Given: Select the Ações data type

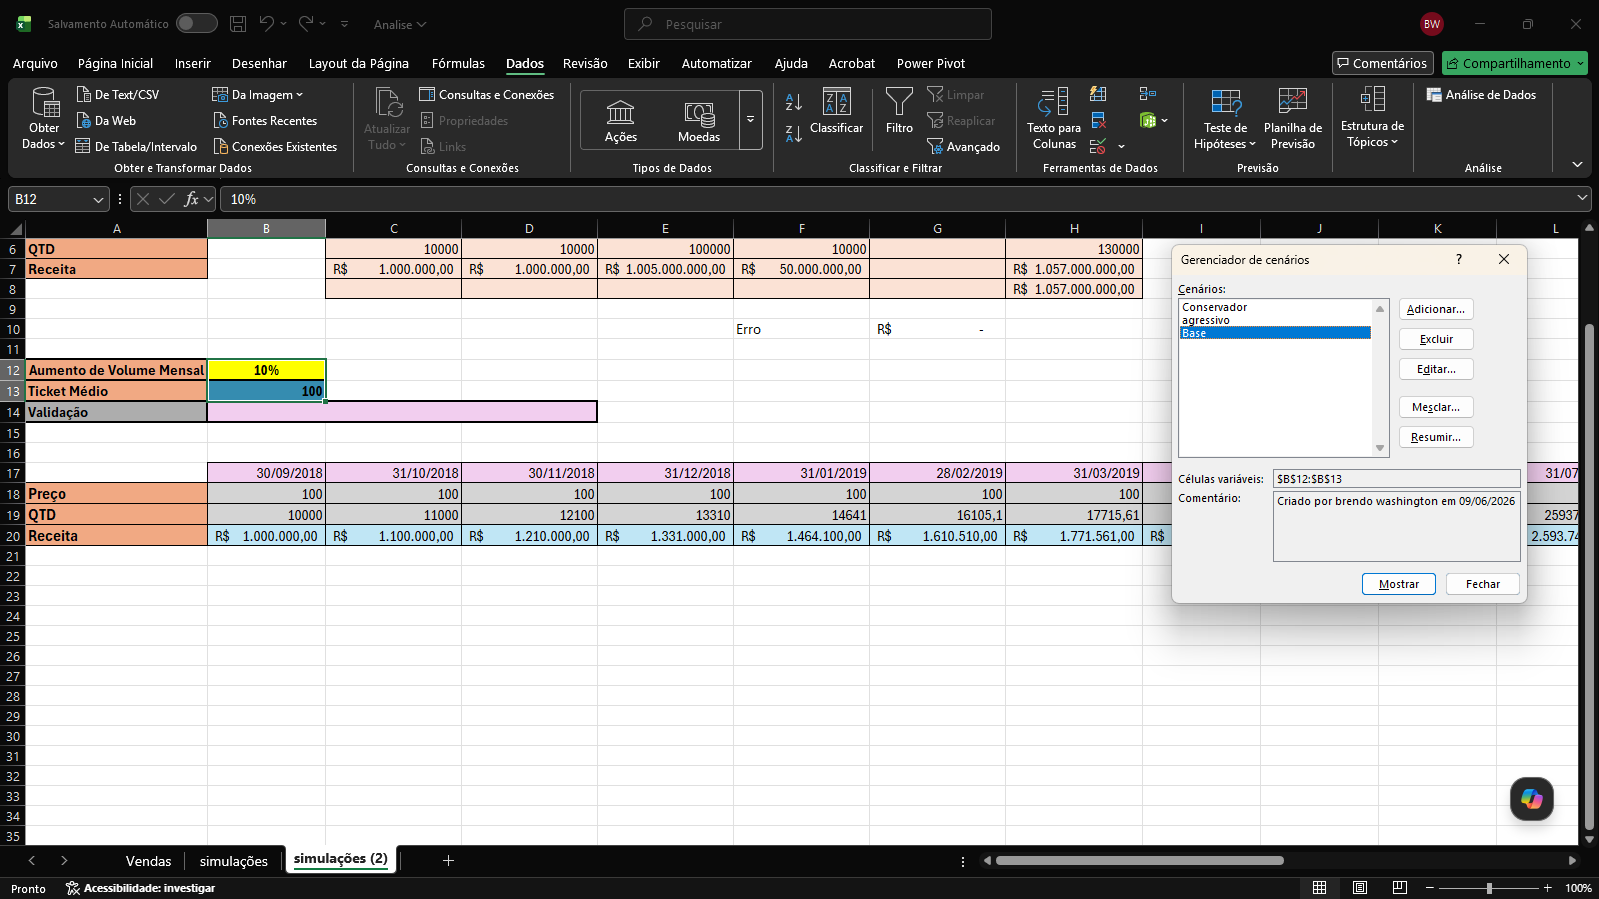Looking at the screenshot, I should tap(621, 121).
